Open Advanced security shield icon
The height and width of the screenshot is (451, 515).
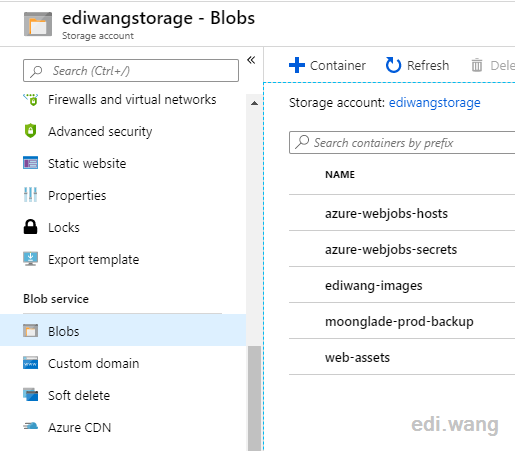pyautogui.click(x=30, y=131)
